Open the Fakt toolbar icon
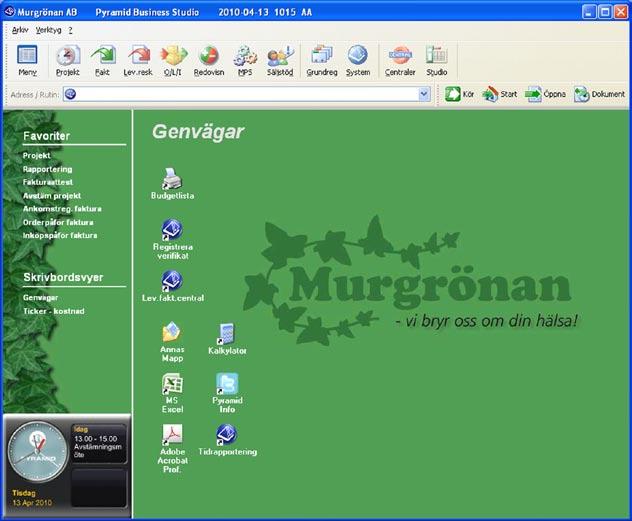This screenshot has width=632, height=521. click(x=103, y=60)
